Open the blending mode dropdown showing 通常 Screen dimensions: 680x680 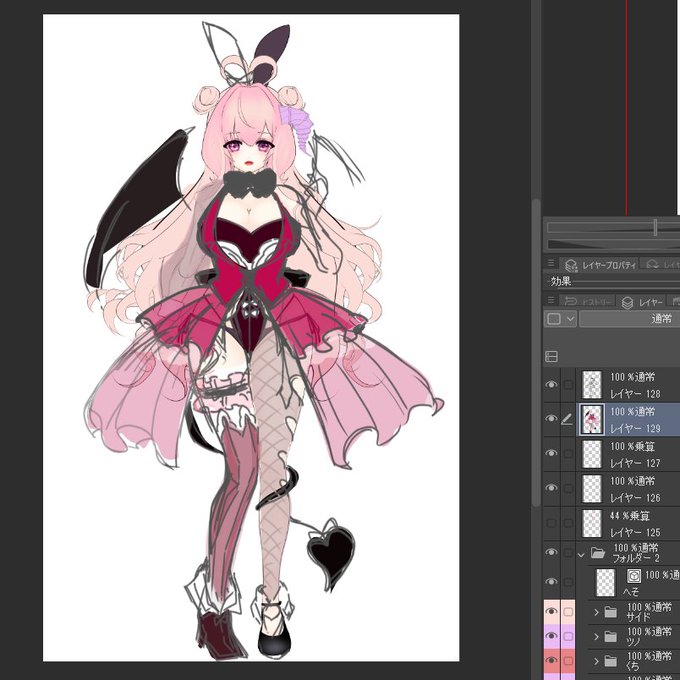tap(629, 319)
